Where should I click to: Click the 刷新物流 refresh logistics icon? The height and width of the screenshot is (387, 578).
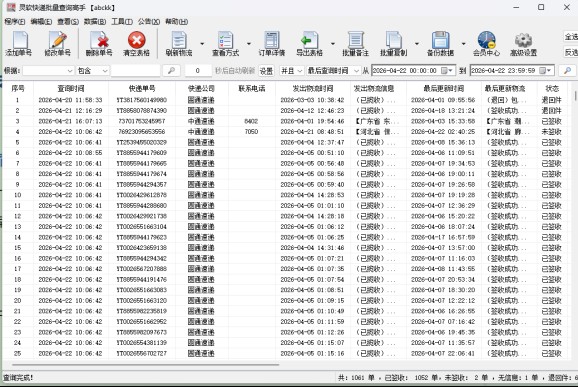pos(179,40)
